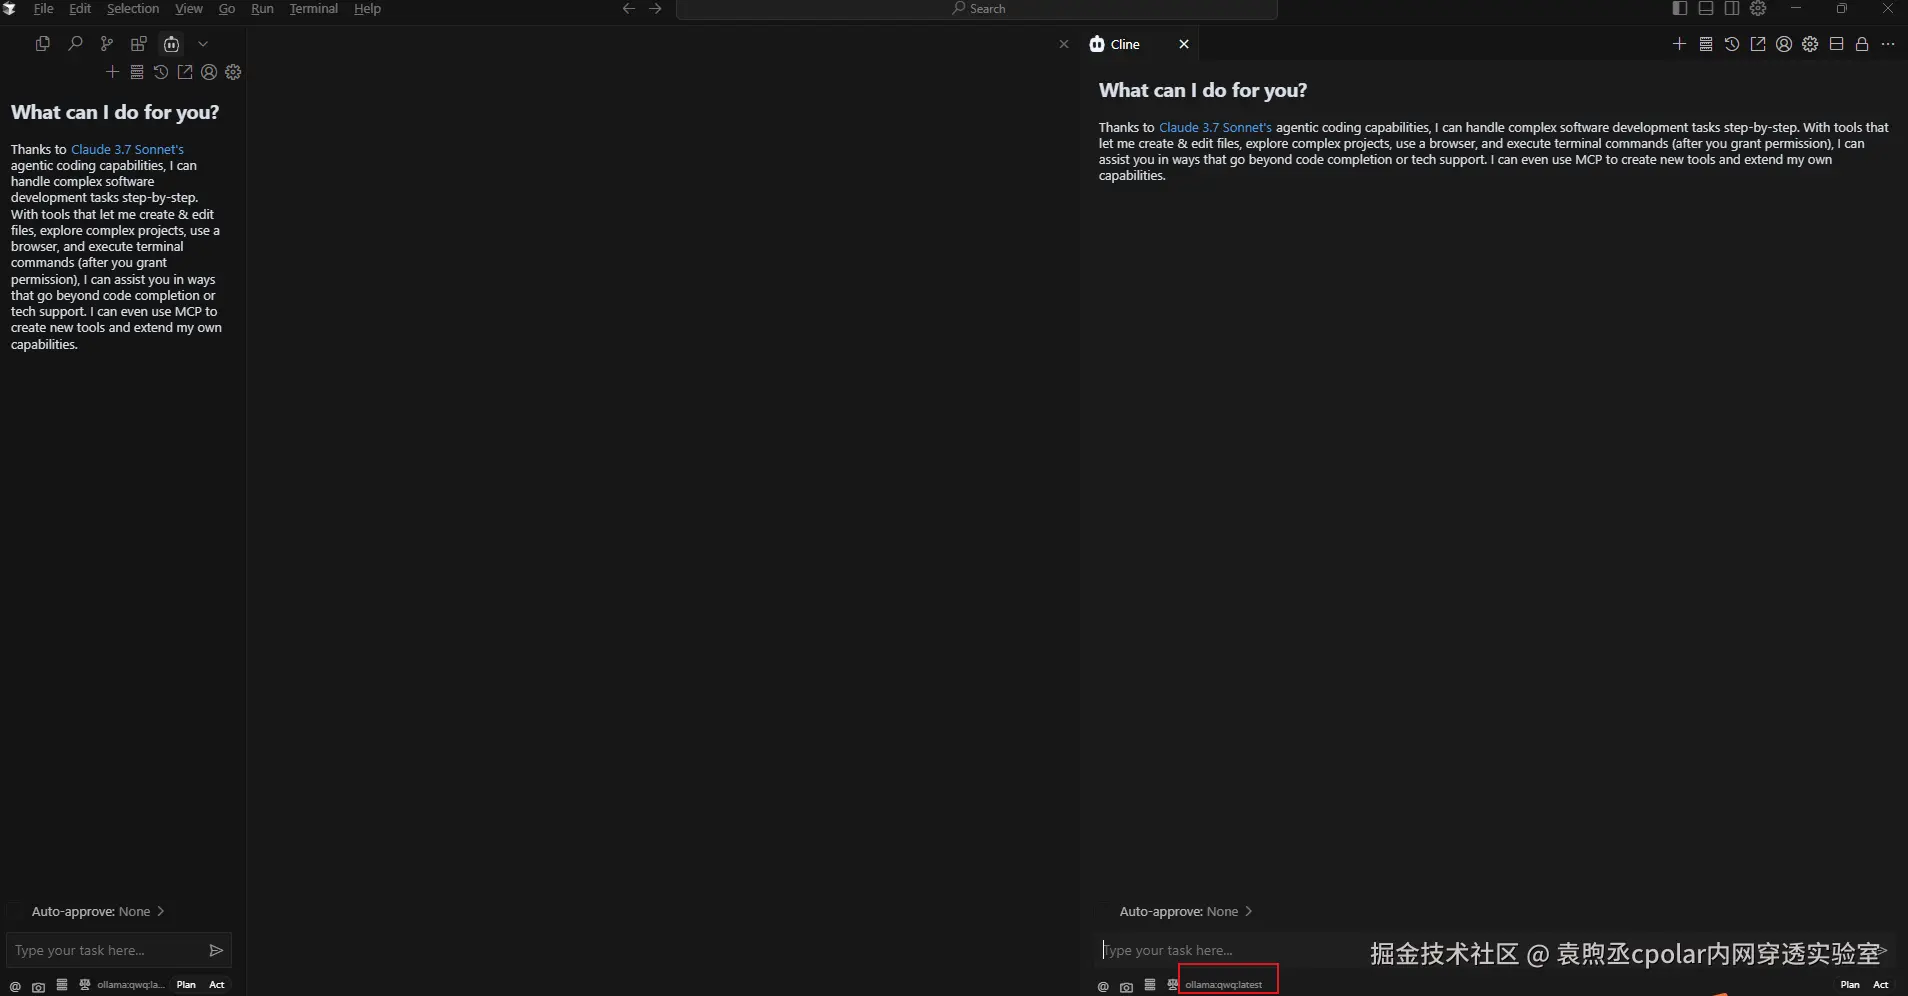Close the Cline editor tab
This screenshot has height=996, width=1908.
coord(1184,44)
